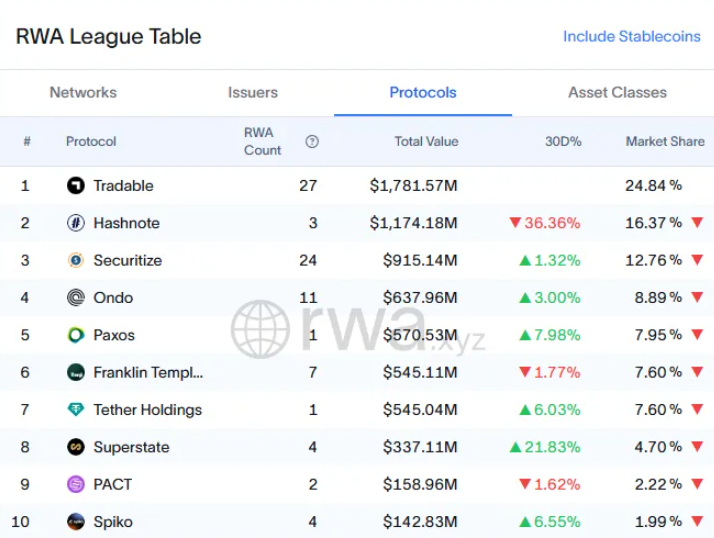Switch to the Issuers tab

tap(253, 92)
